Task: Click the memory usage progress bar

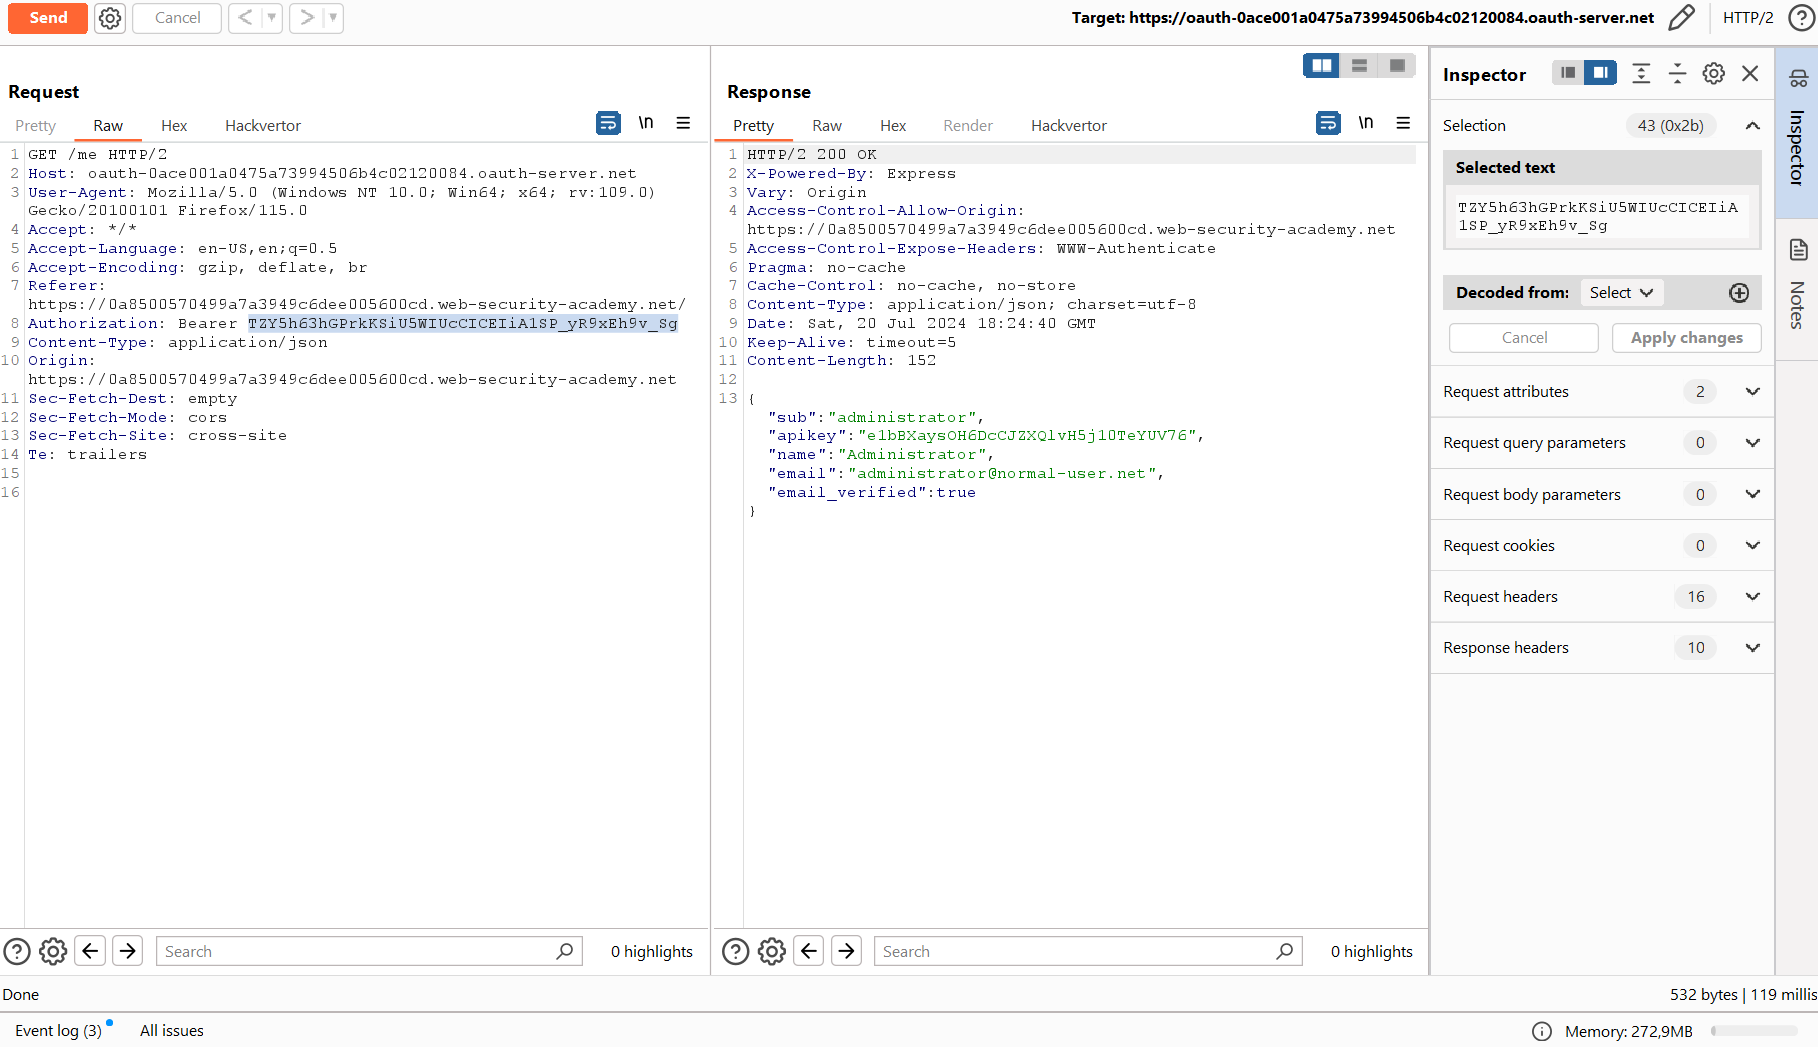Action: (1754, 1031)
